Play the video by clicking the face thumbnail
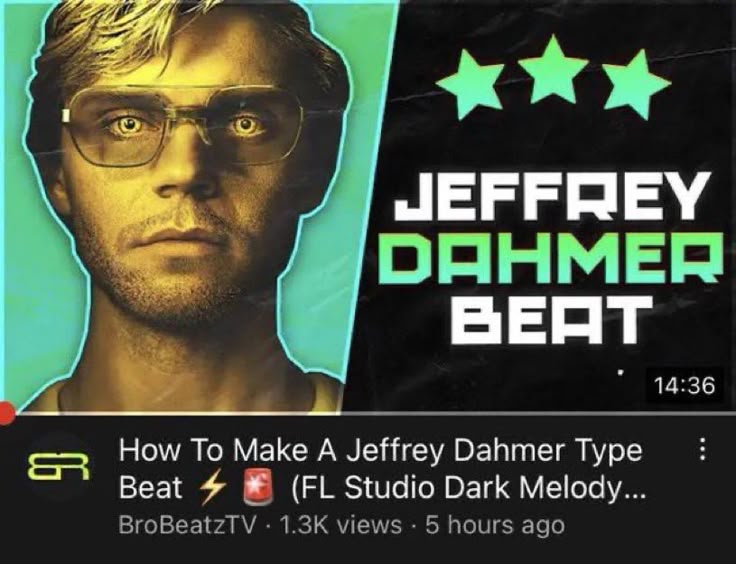 click(188, 206)
